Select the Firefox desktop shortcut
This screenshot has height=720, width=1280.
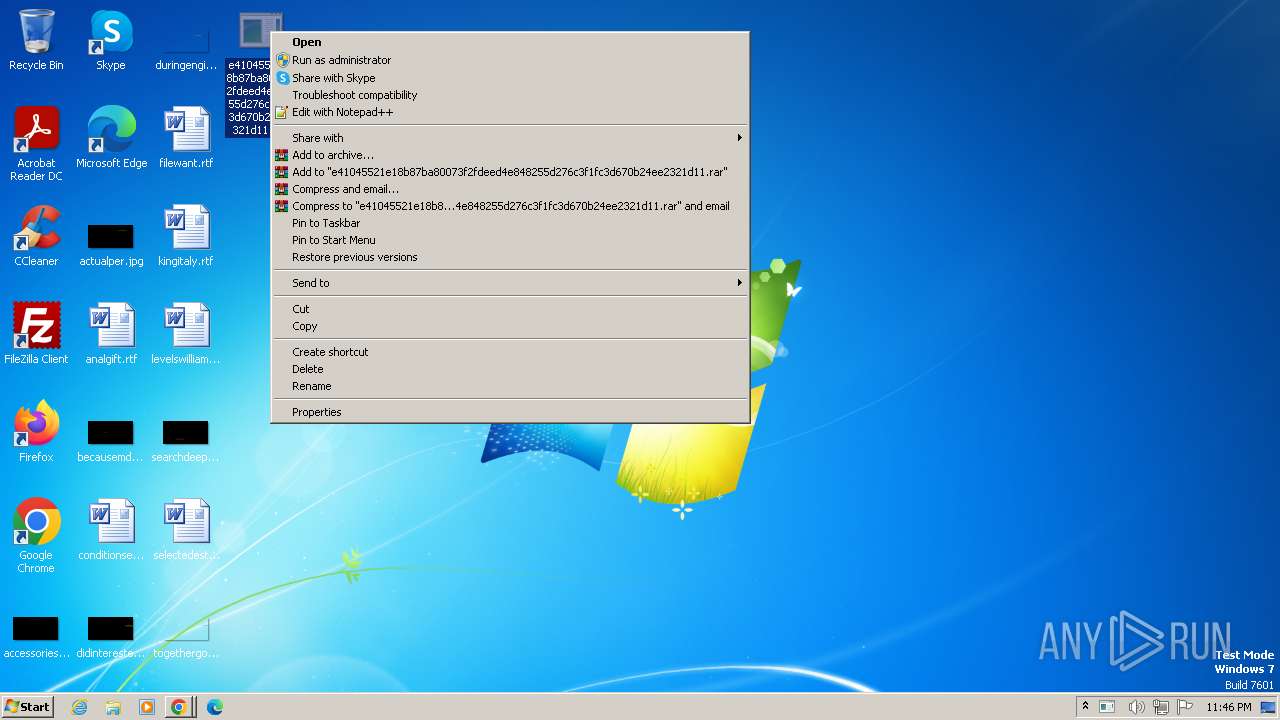tap(36, 432)
